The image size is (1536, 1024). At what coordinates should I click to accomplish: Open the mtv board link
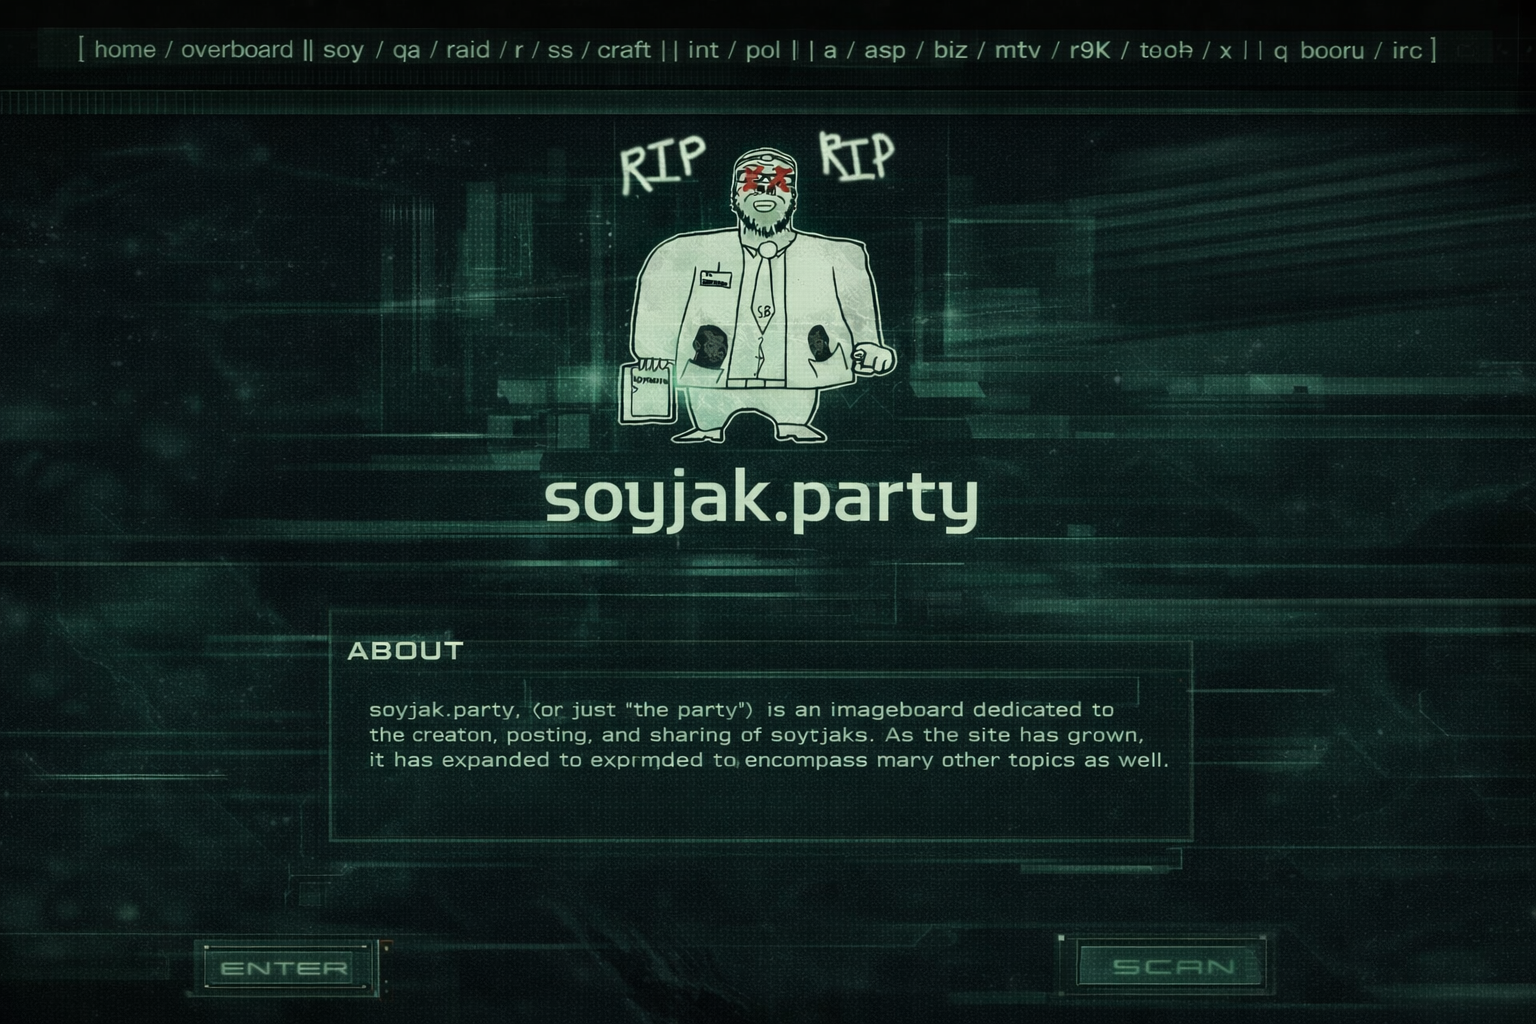pos(1017,50)
